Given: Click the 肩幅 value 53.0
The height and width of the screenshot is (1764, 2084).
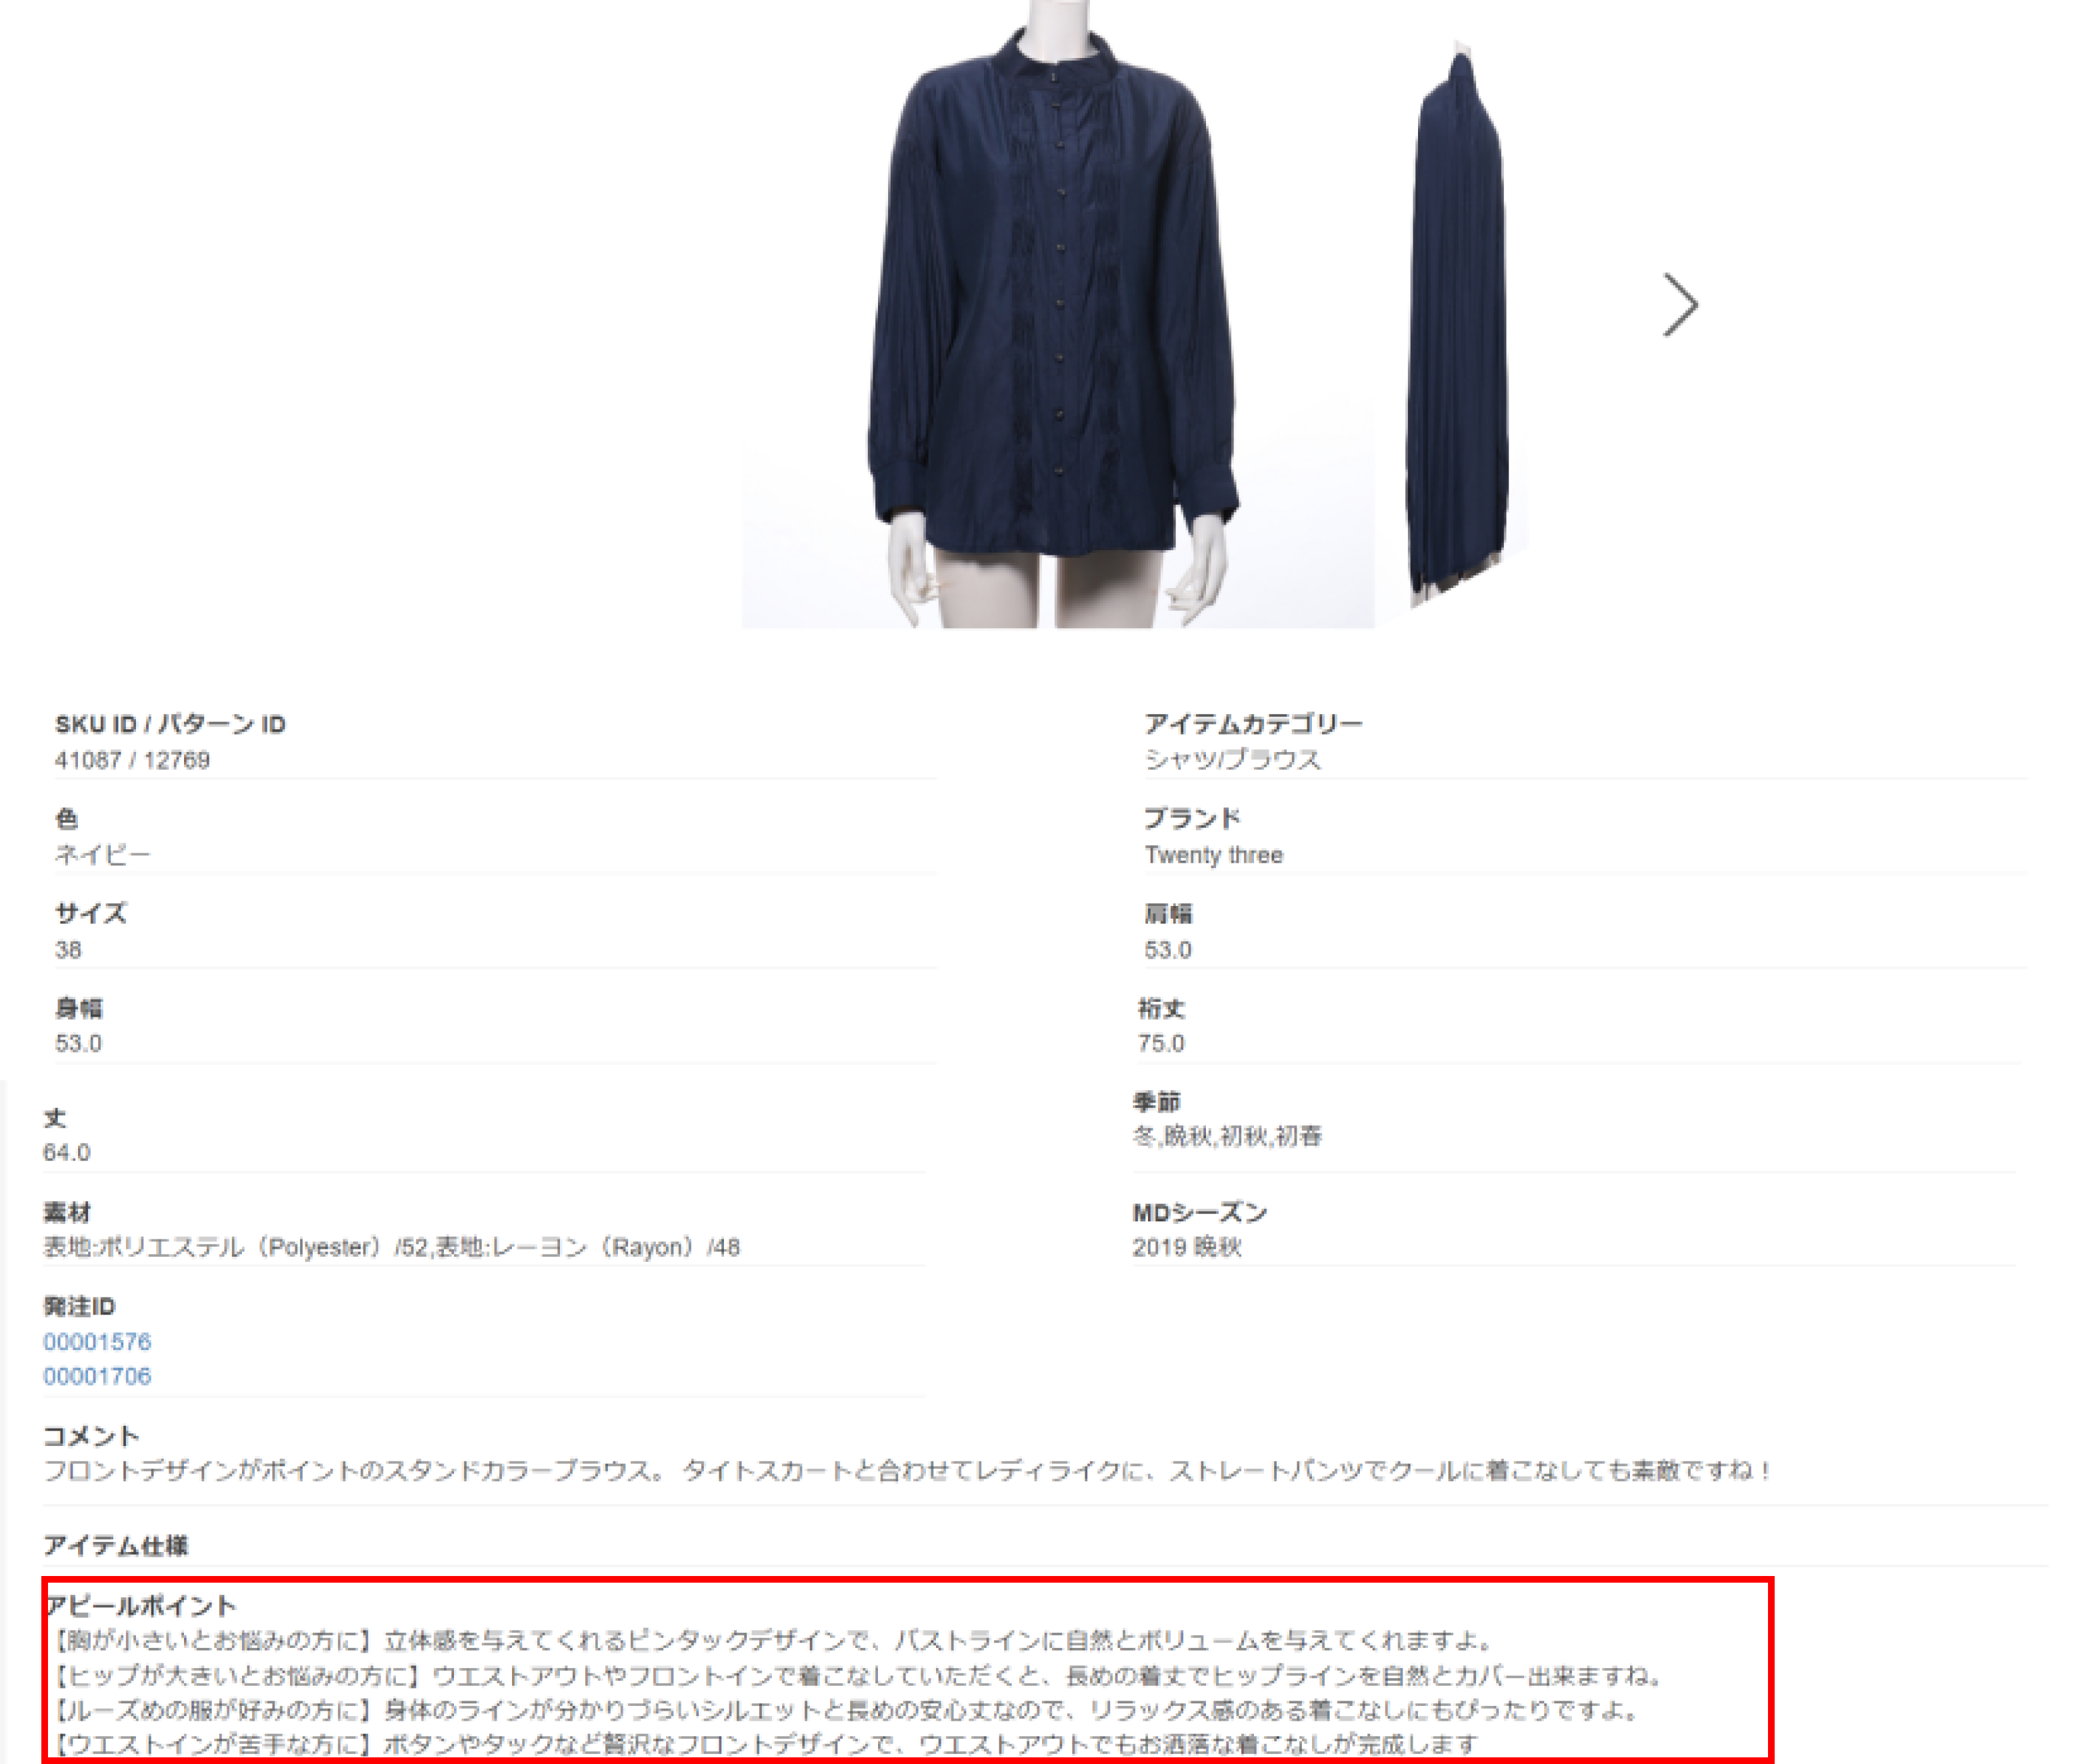Looking at the screenshot, I should click(1168, 950).
